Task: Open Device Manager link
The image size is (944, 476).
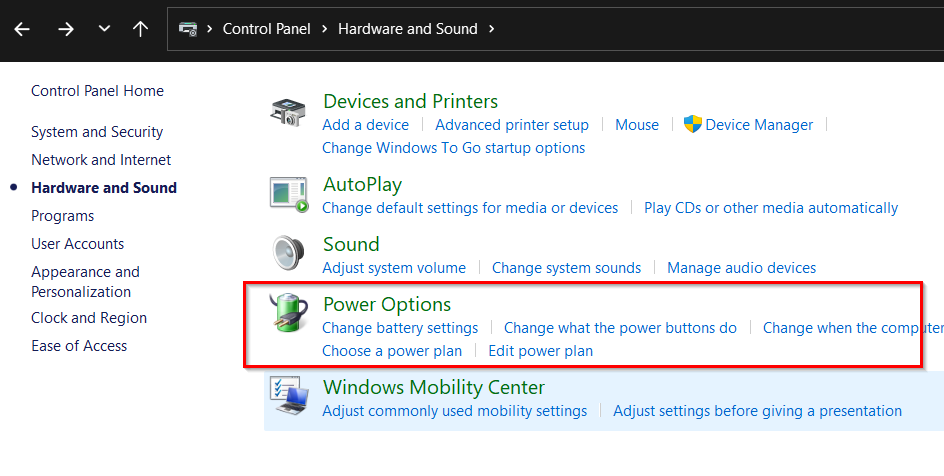Action: point(759,125)
